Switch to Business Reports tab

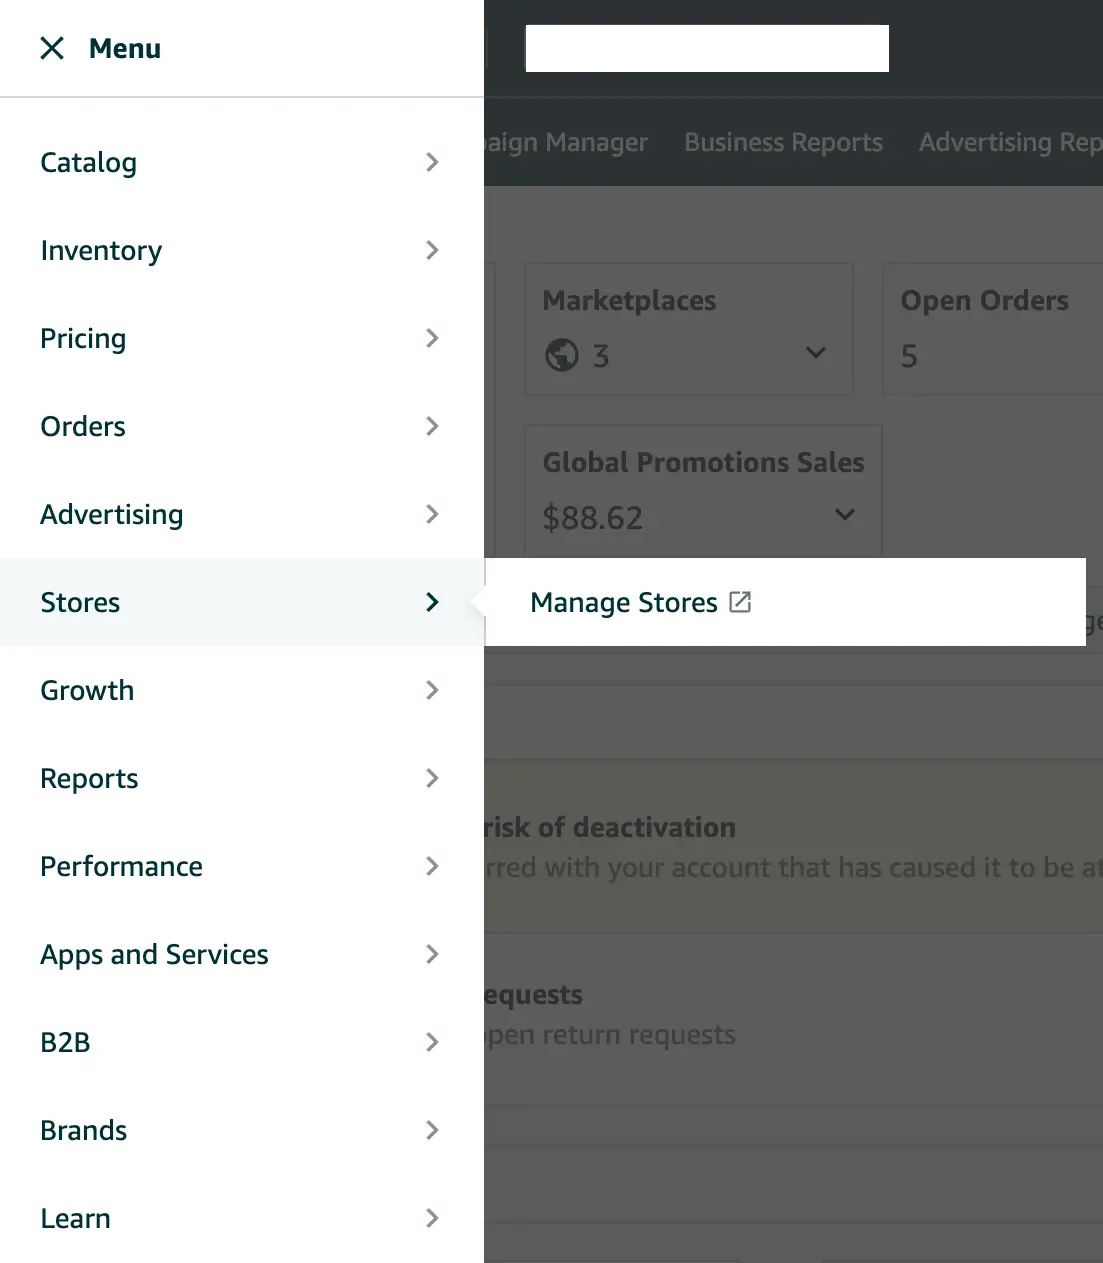coord(783,141)
